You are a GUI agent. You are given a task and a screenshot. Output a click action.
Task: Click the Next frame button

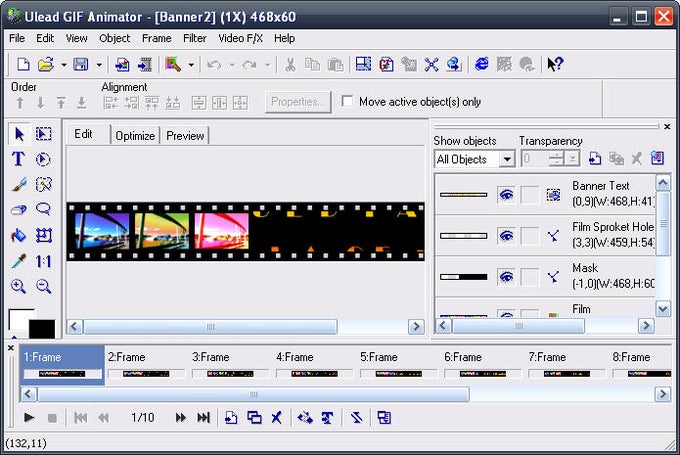180,418
